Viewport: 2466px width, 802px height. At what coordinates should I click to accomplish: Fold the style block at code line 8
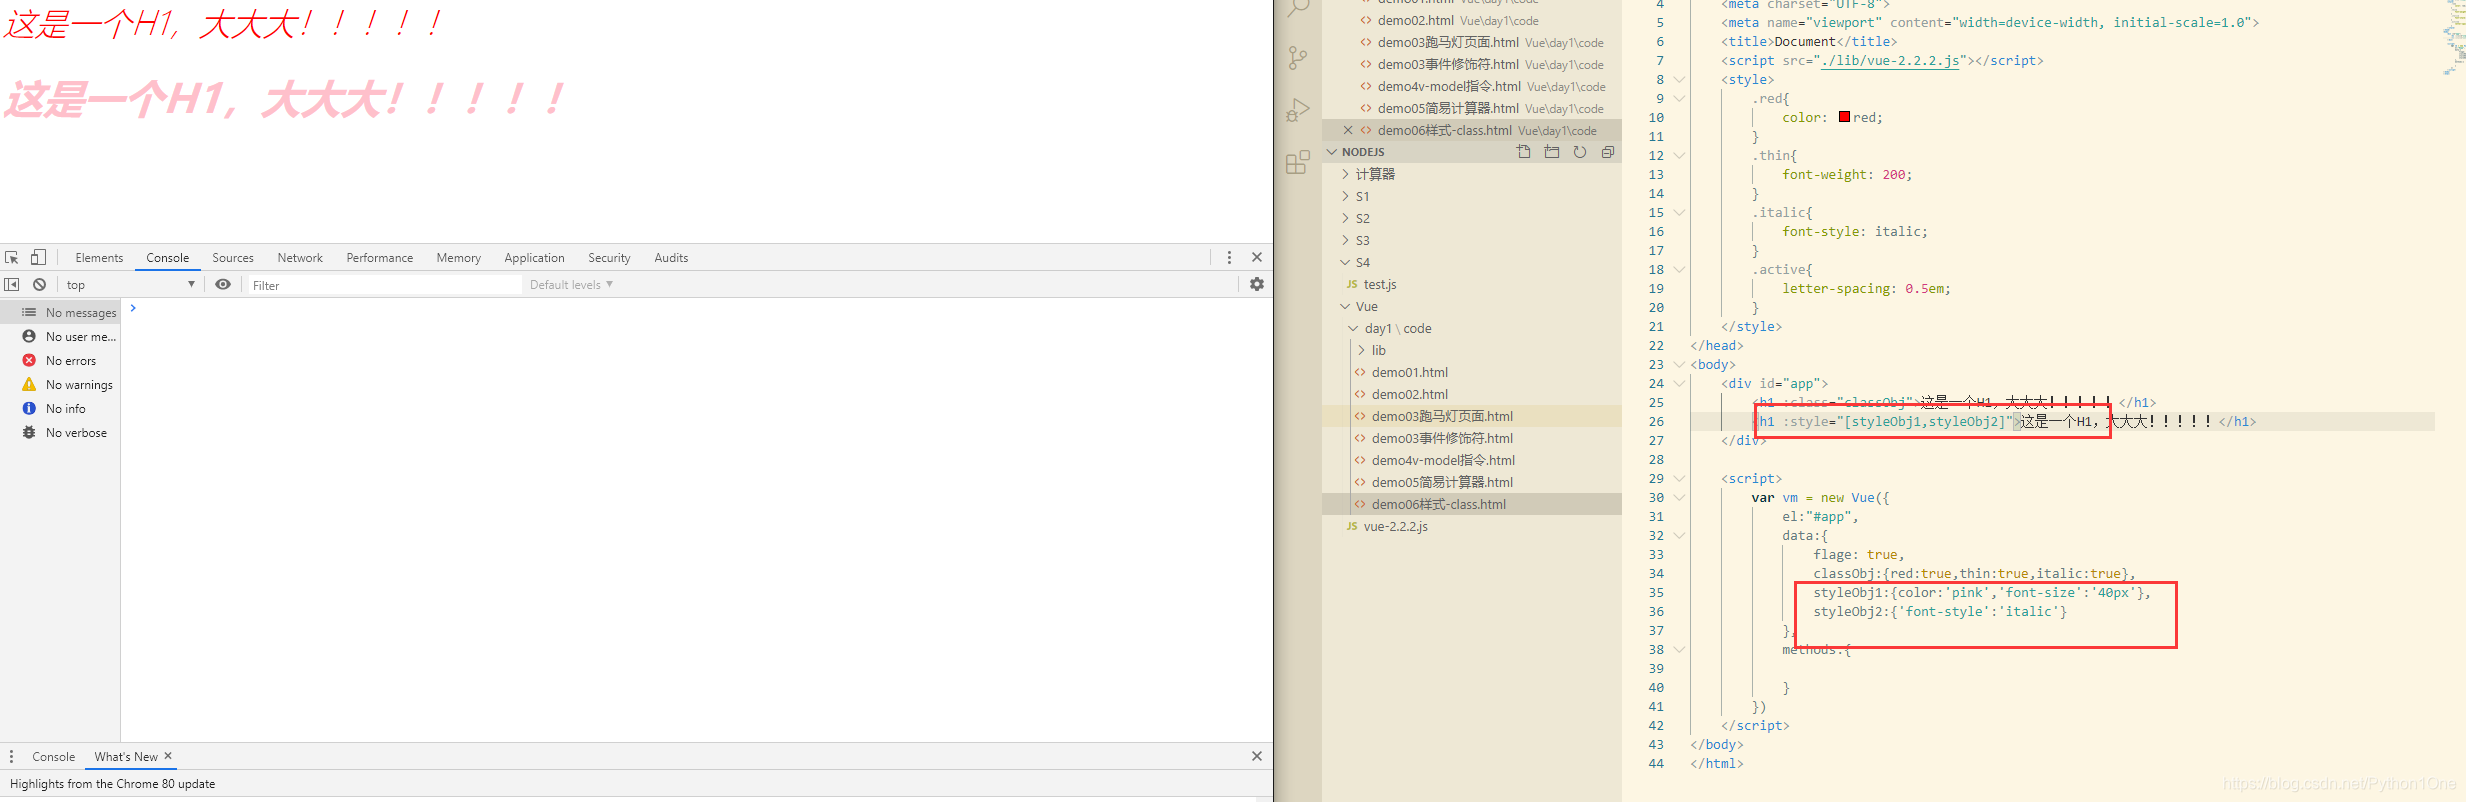(x=1679, y=80)
